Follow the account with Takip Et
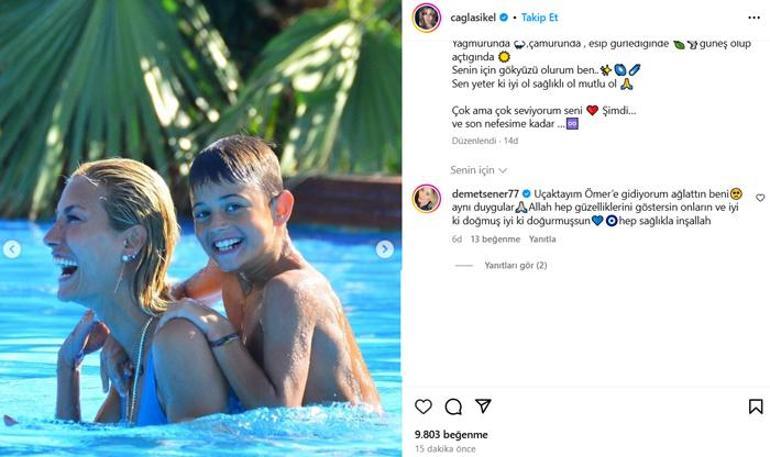Viewport: 770px width, 457px height. 540,18
